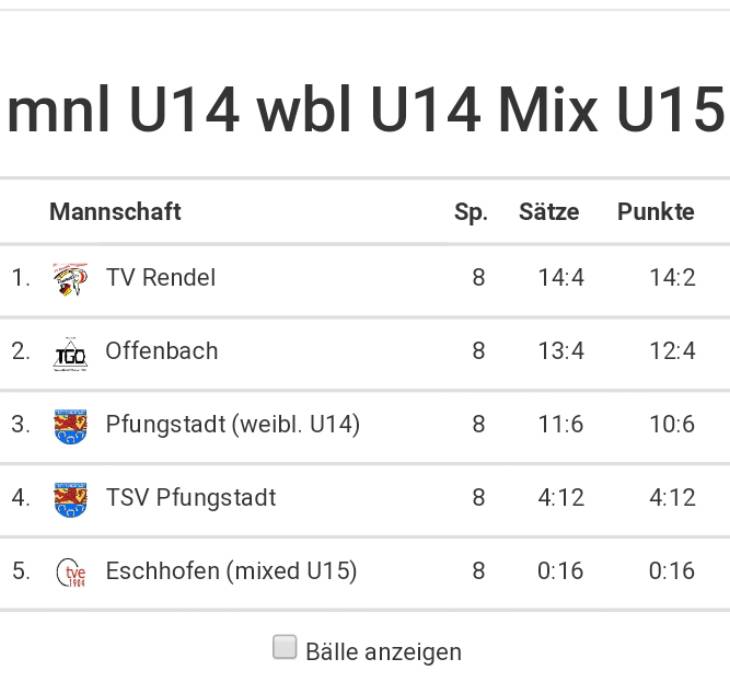This screenshot has height=694, width=730.
Task: Open the TV Rendel team name
Action: coord(160,278)
